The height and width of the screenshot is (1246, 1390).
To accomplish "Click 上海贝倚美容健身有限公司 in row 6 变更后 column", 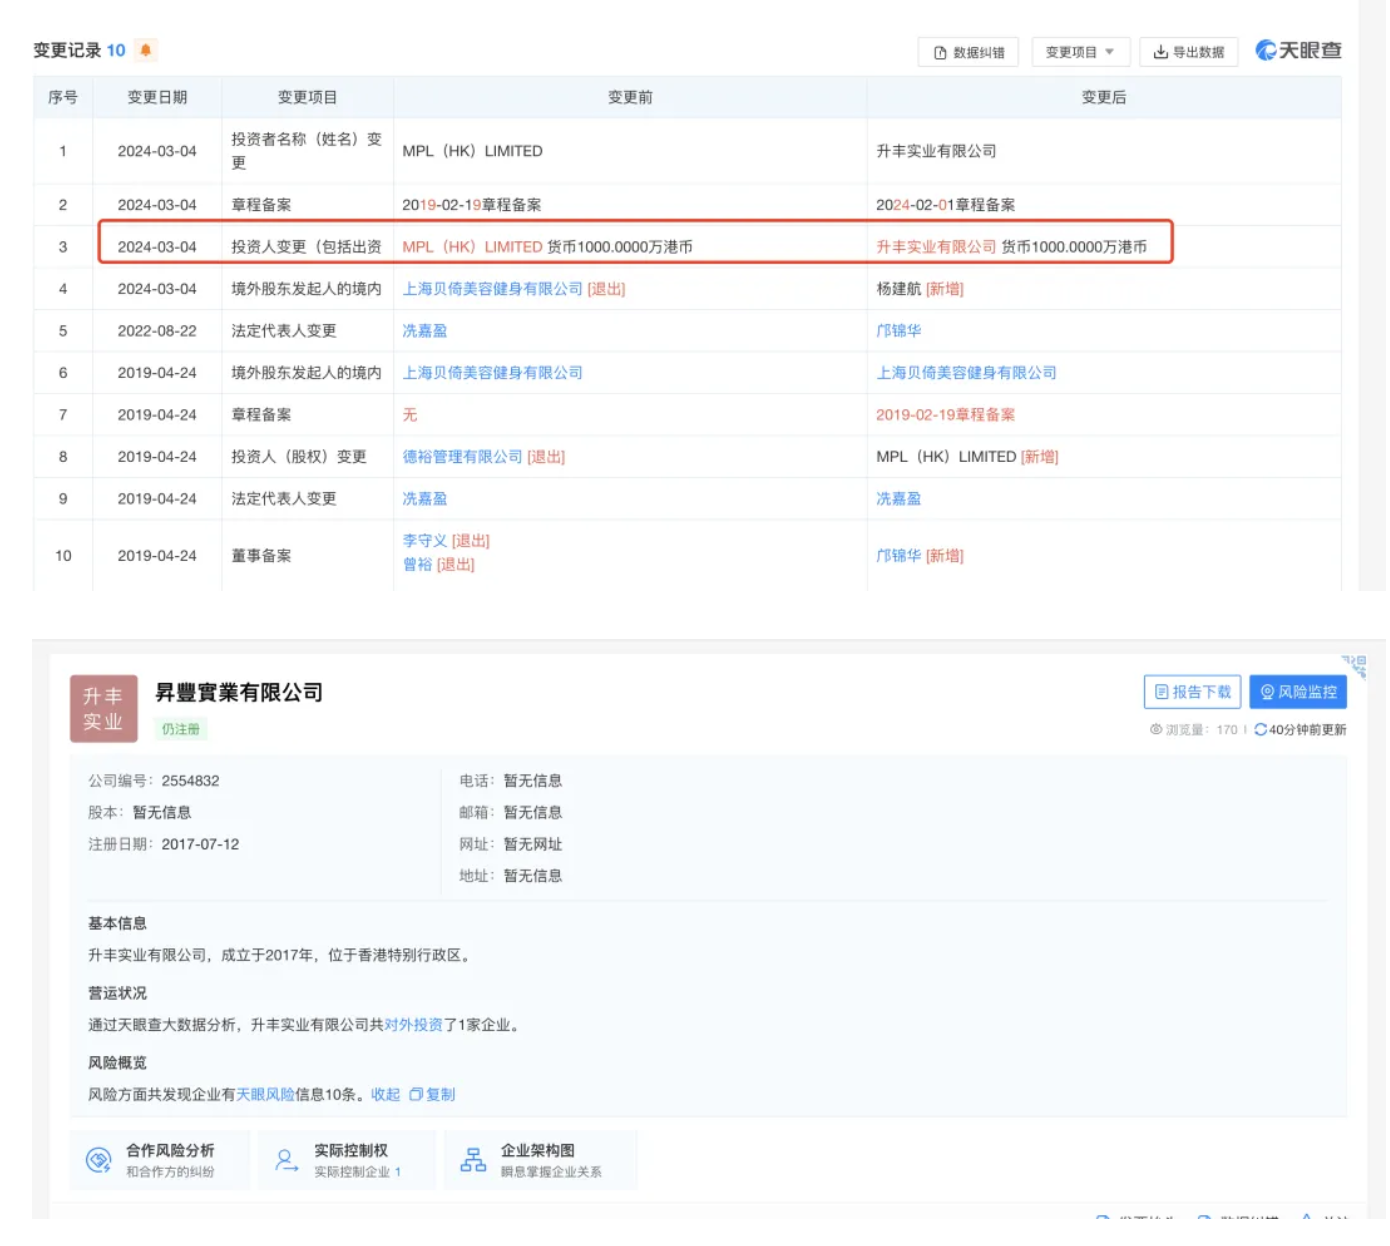I will tap(966, 373).
